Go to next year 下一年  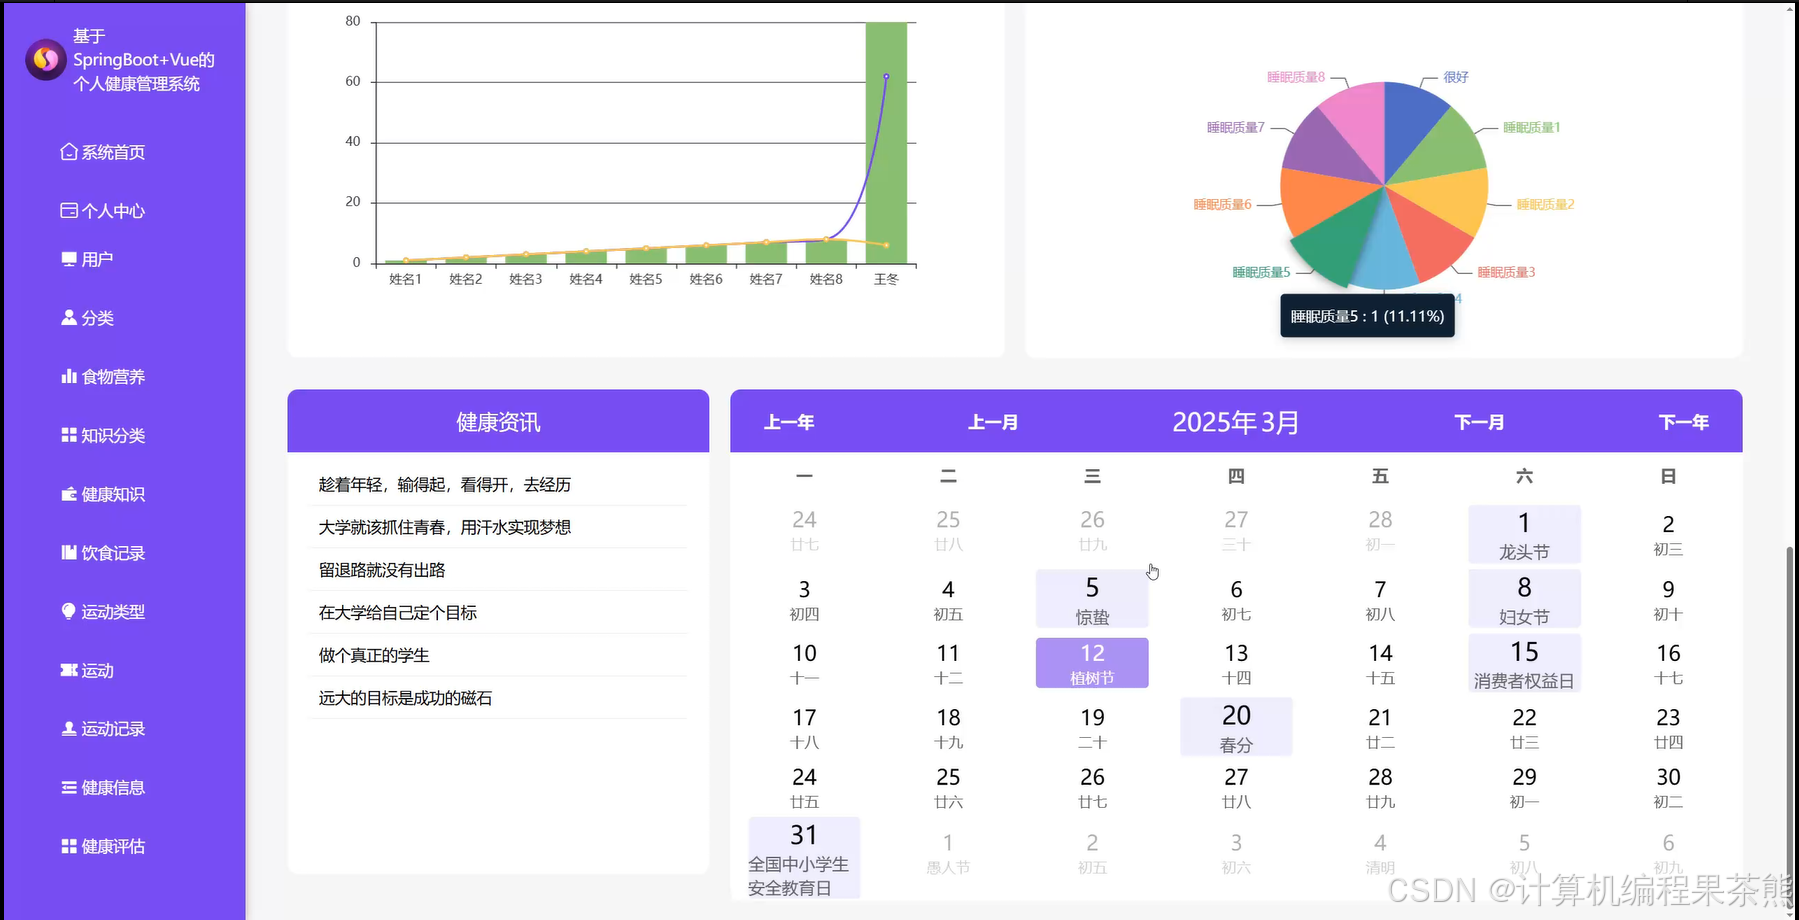tap(1684, 422)
